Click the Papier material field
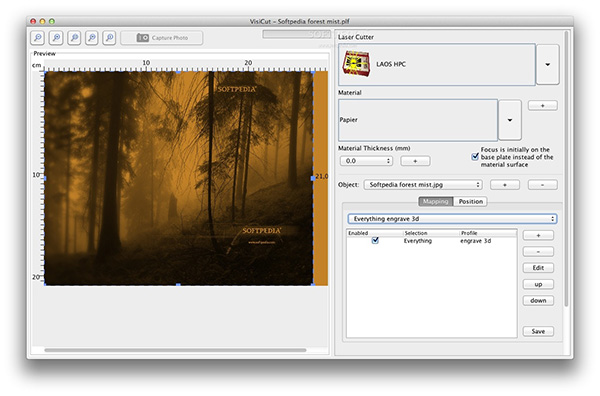 coord(418,120)
